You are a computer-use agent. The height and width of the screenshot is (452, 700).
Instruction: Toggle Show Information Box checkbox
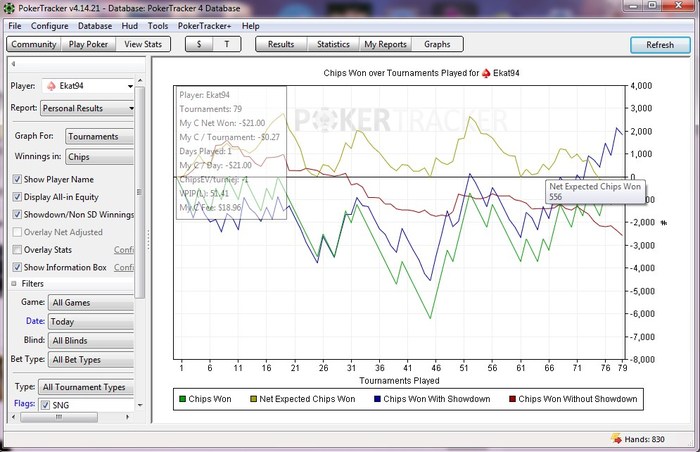click(17, 267)
